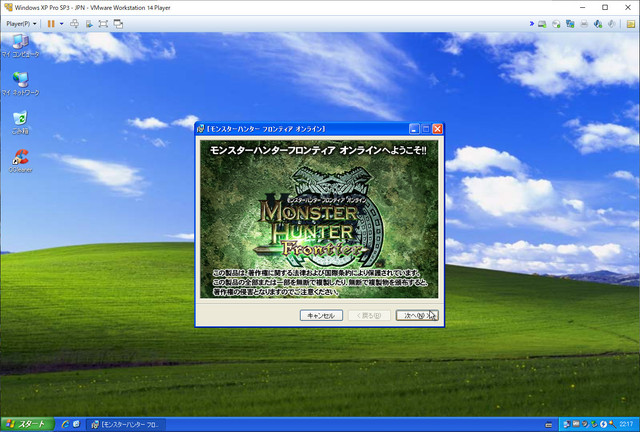Click the CD/DVD drive device icon
This screenshot has height=432, width=640.
pos(556,24)
